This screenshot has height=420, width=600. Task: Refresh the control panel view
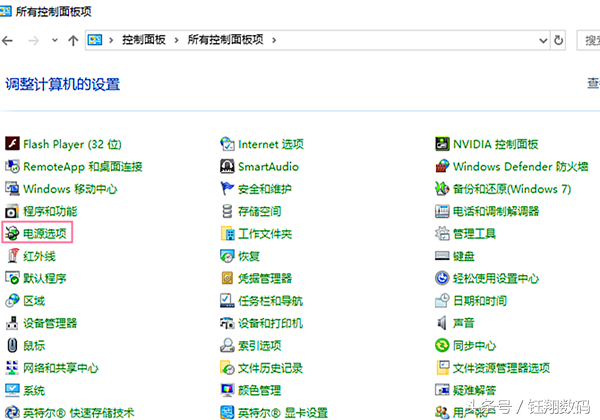pyautogui.click(x=558, y=40)
